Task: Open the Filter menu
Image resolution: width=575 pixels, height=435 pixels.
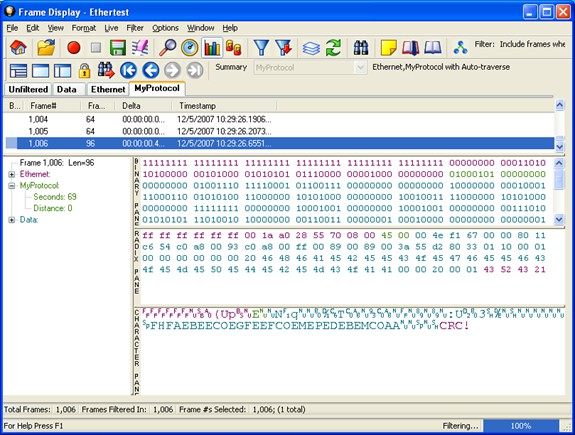Action: 135,28
